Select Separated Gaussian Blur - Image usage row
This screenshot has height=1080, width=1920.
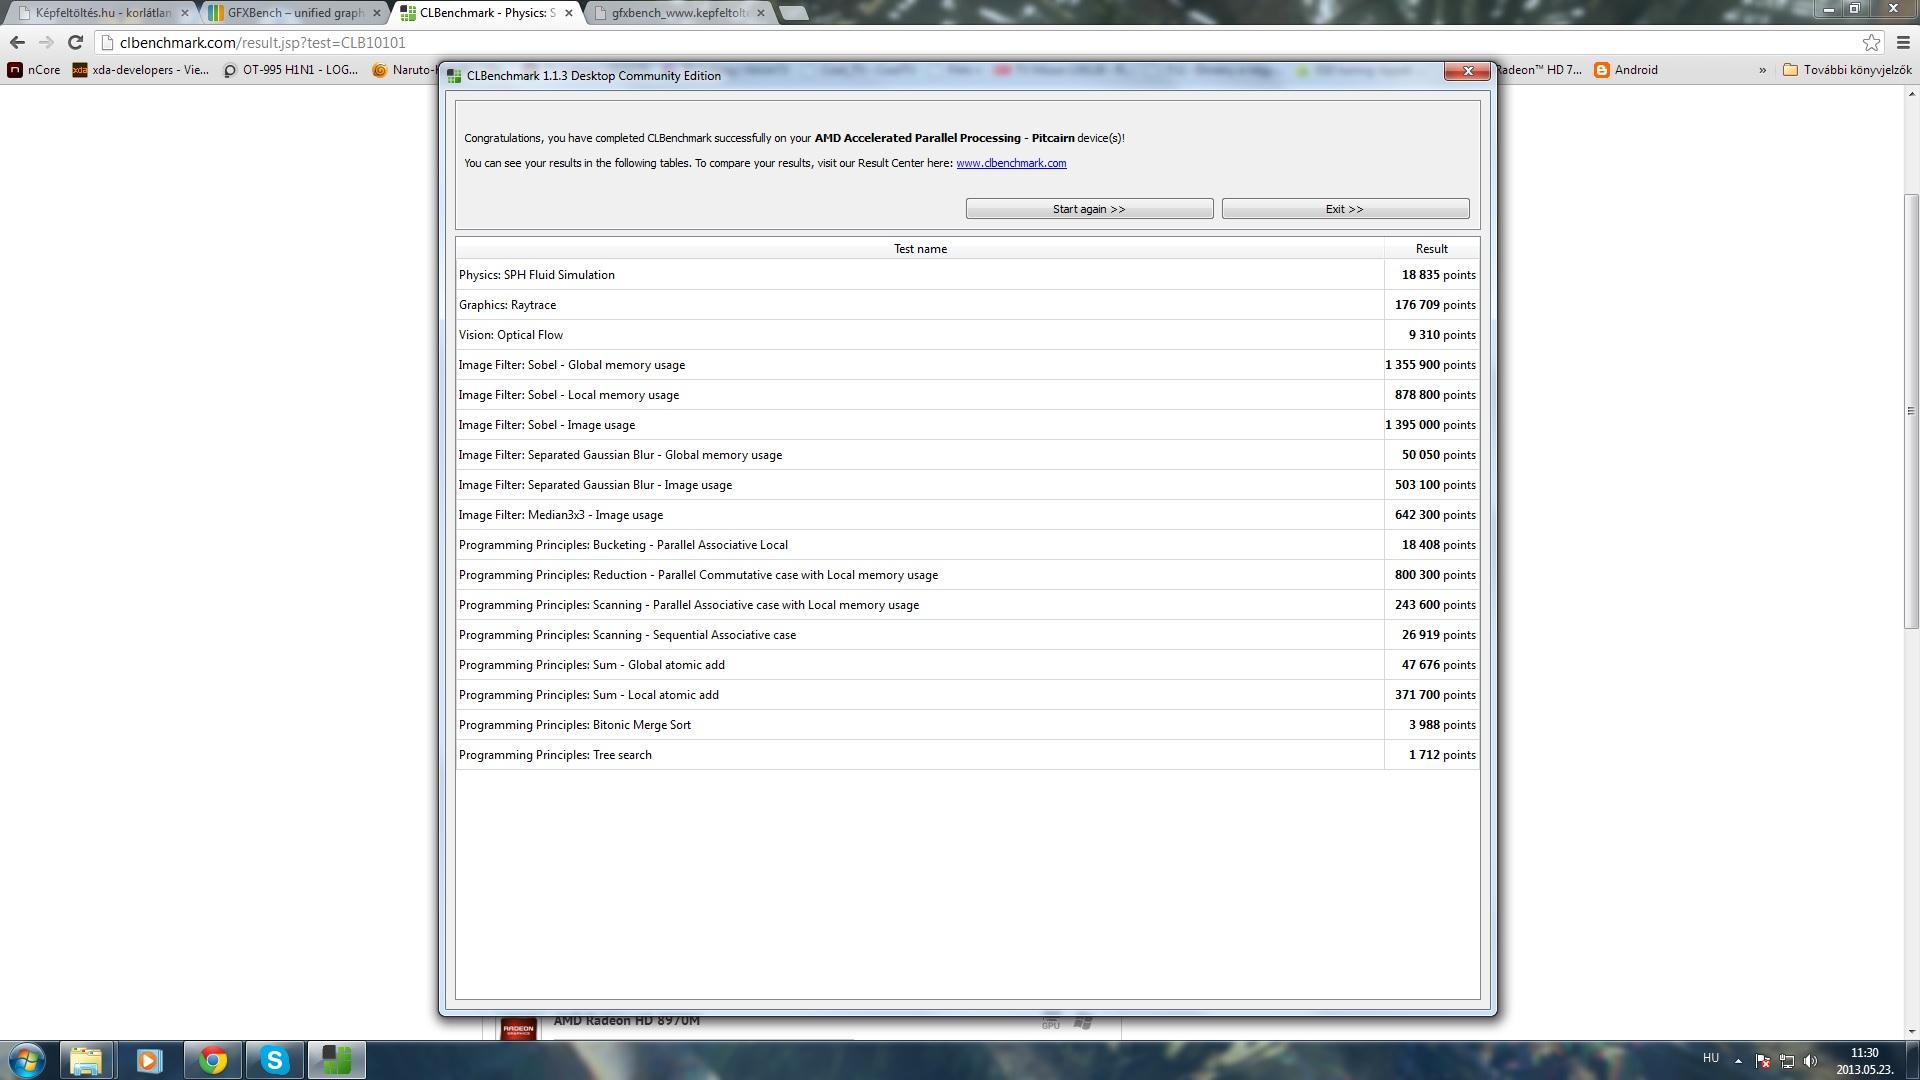point(967,485)
